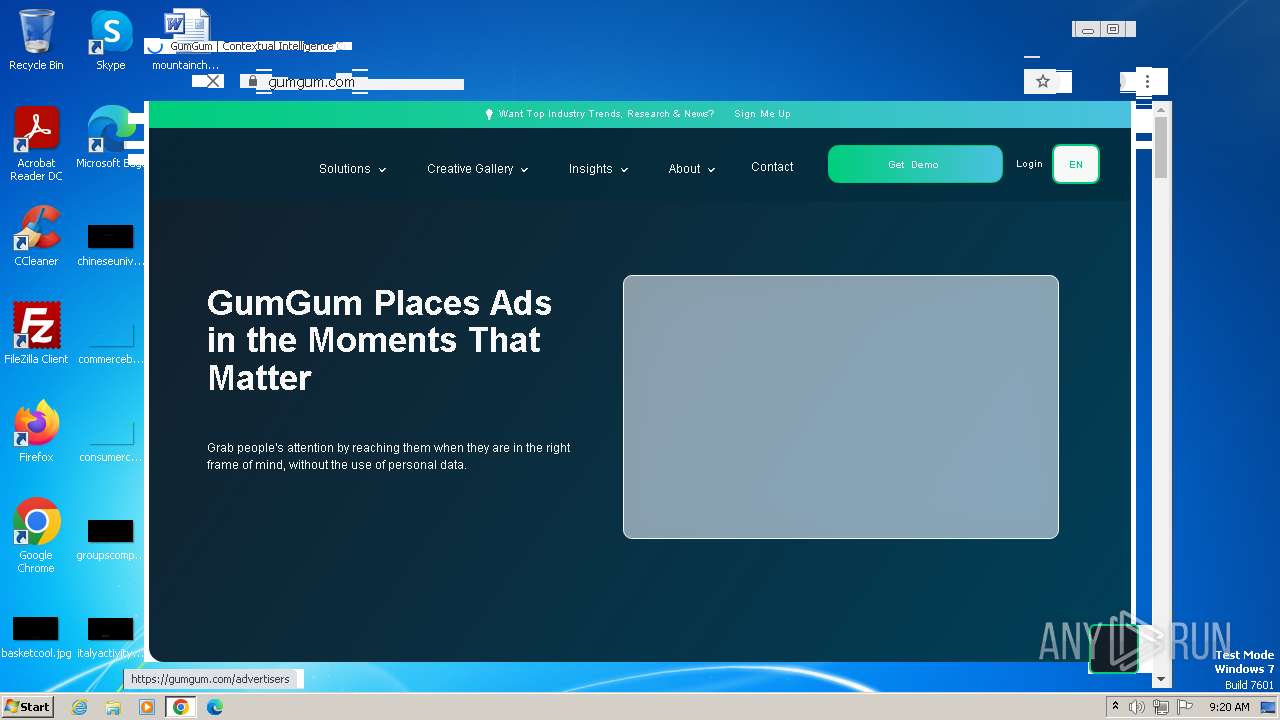The image size is (1280, 720).
Task: Open the network tray icon
Action: (x=1161, y=707)
